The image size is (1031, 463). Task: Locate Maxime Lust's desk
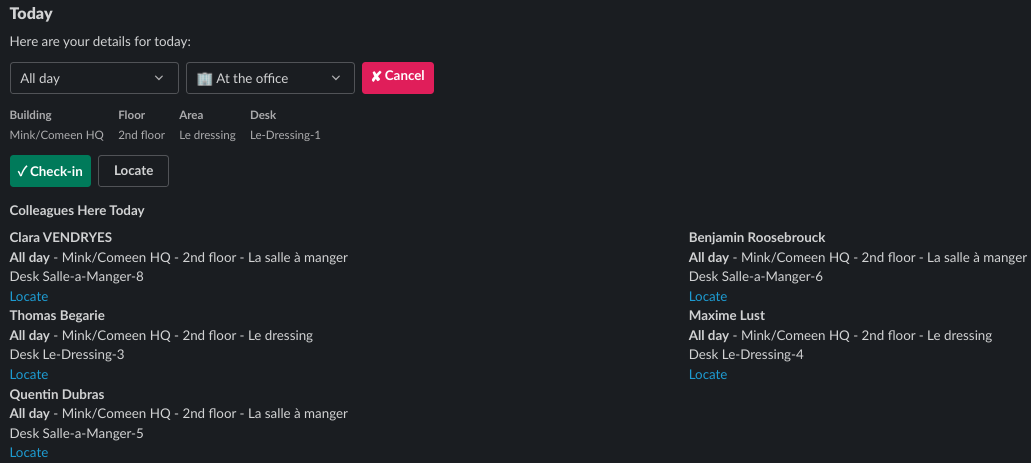point(708,374)
